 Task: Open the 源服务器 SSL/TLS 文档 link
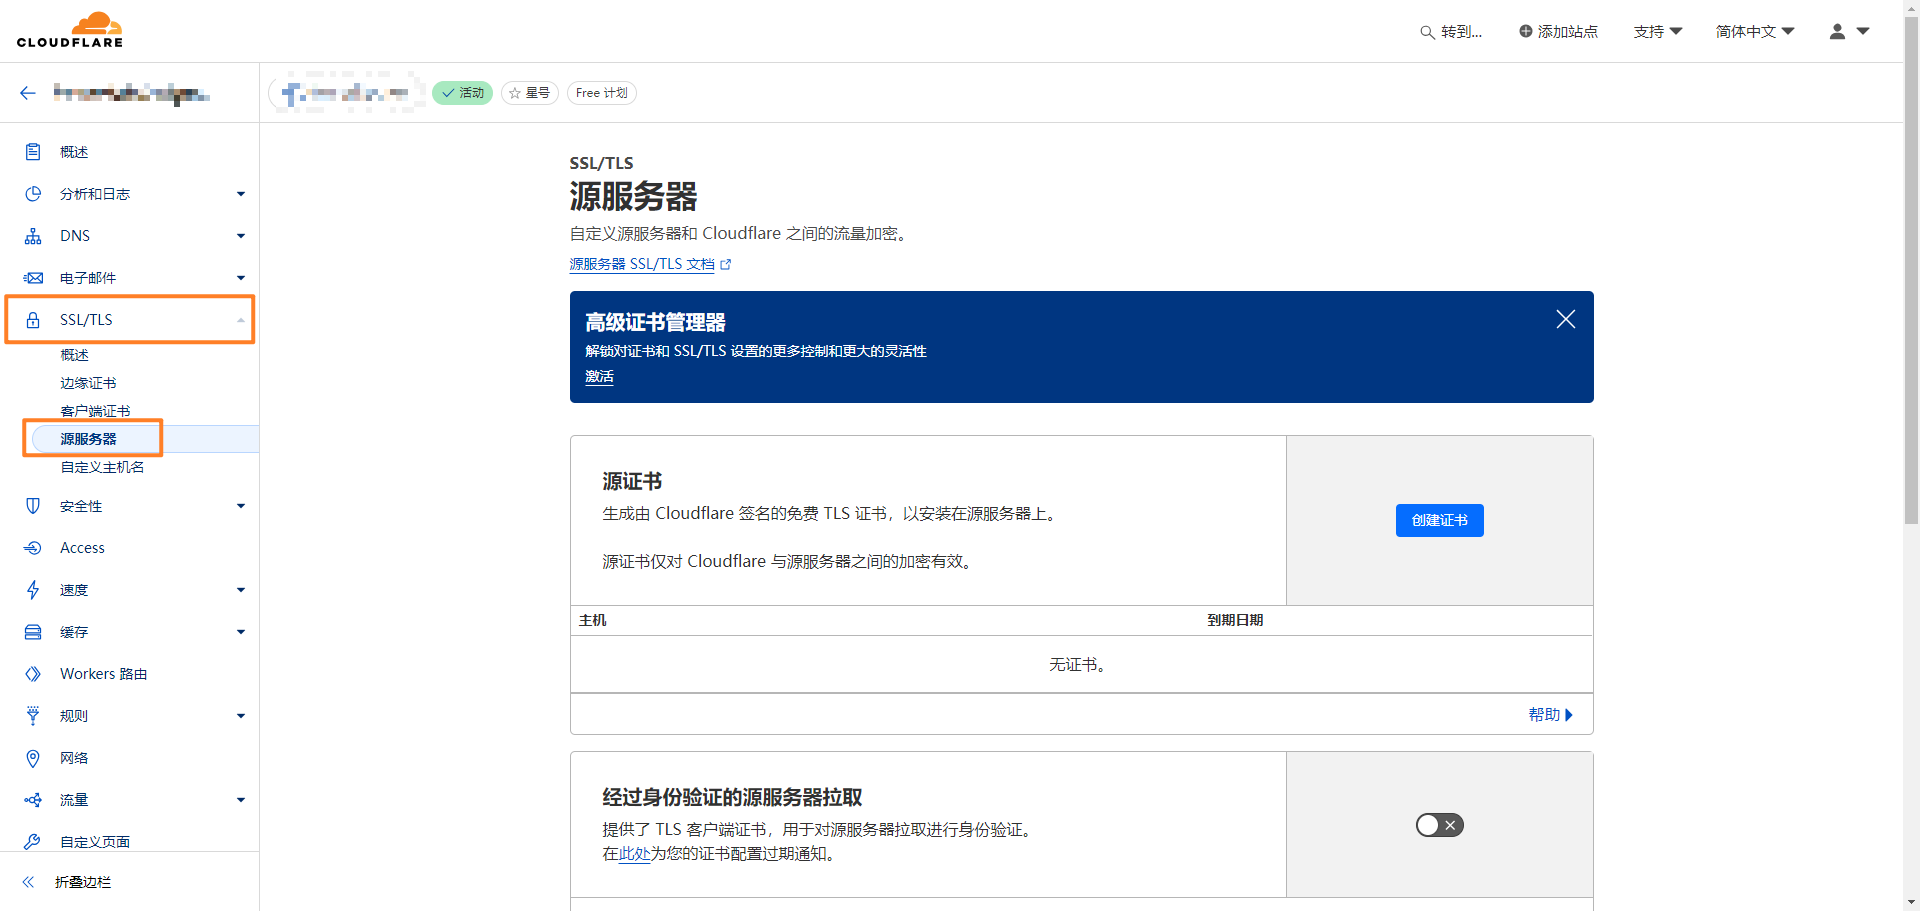pyautogui.click(x=650, y=264)
